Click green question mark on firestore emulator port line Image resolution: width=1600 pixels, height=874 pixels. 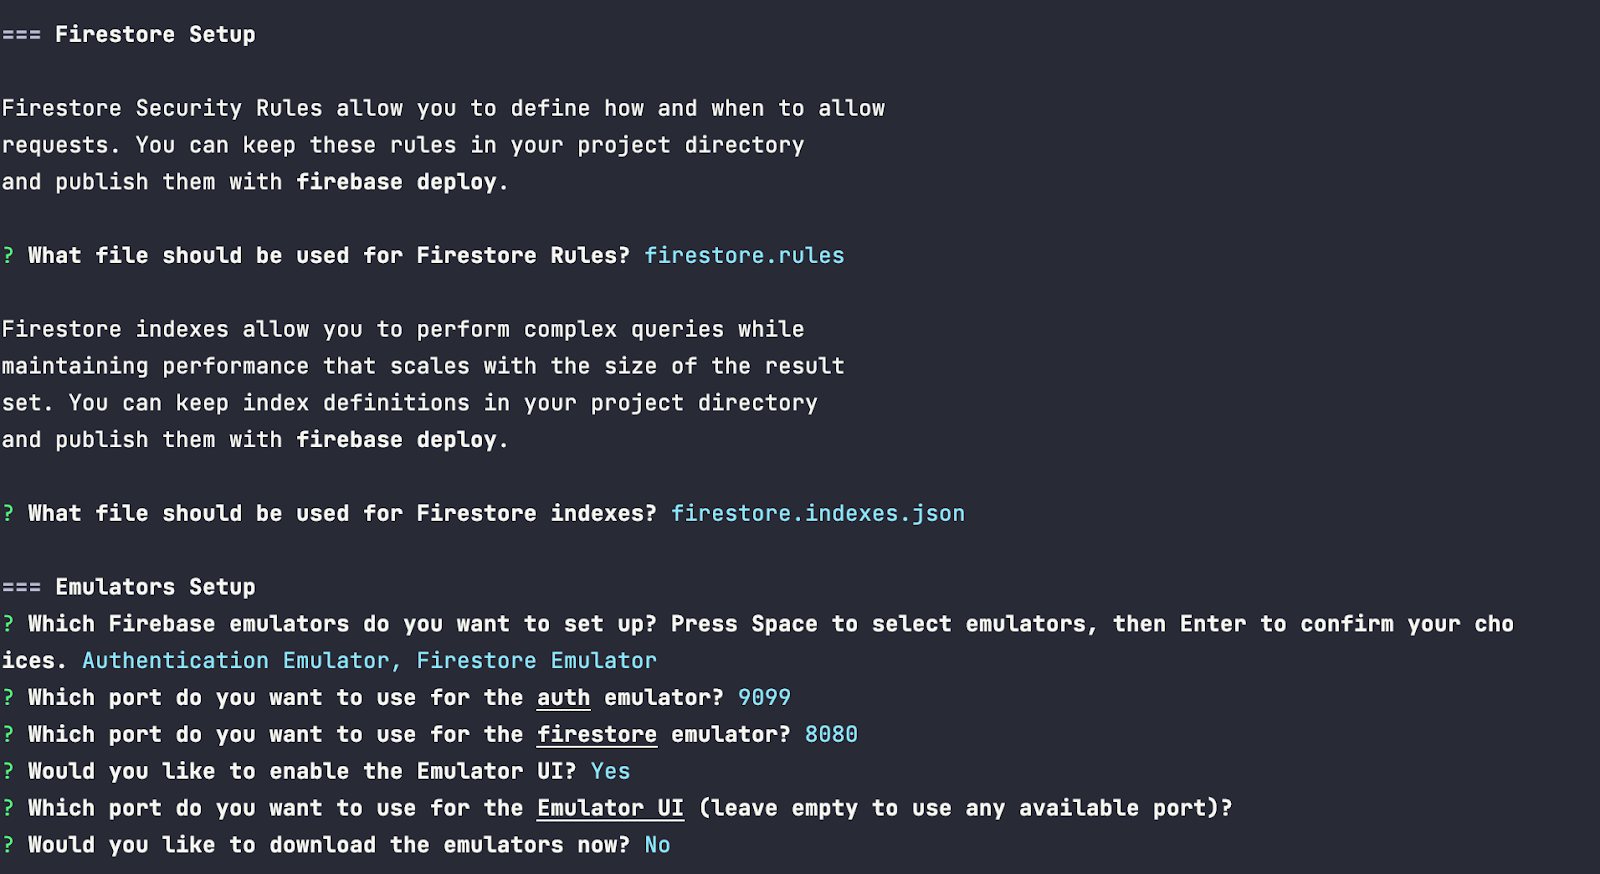click(8, 735)
